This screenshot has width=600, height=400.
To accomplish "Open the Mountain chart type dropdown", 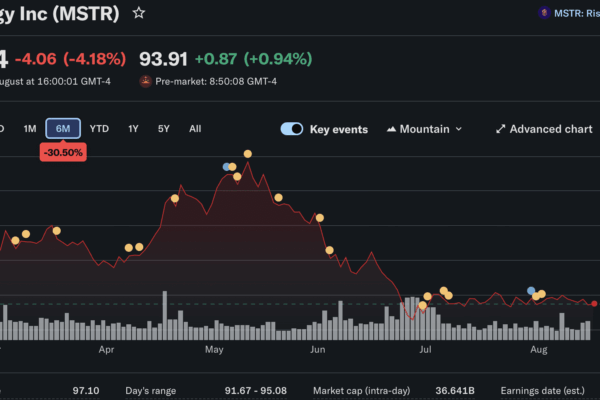I will point(424,129).
